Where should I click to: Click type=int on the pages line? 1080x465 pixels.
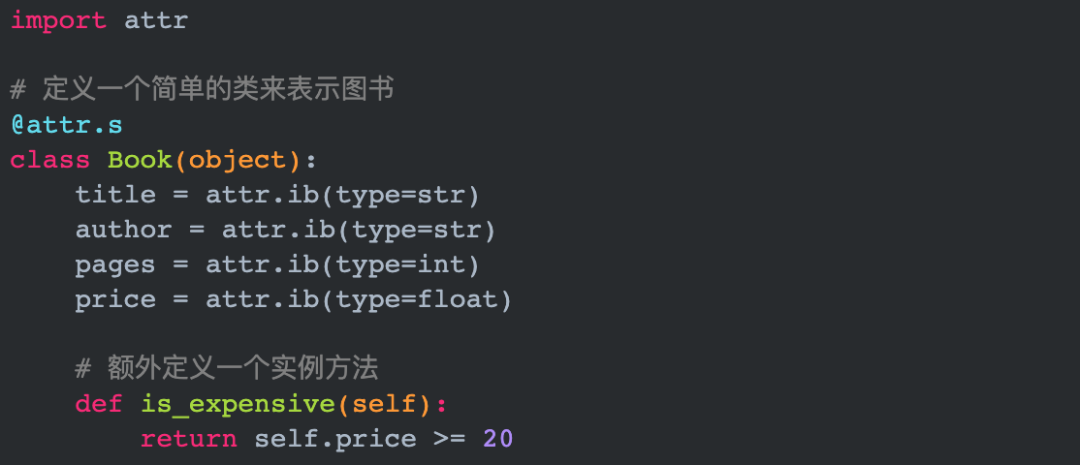(x=399, y=265)
